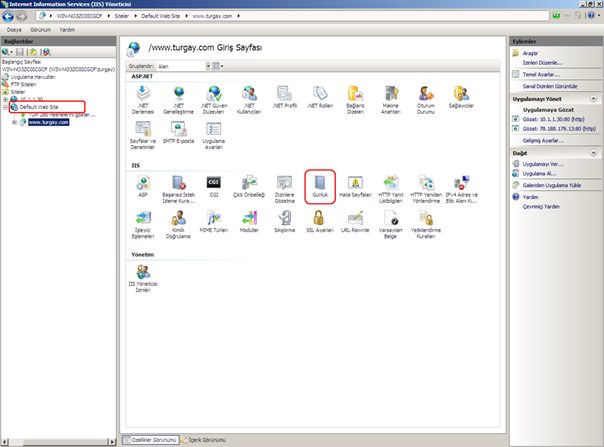This screenshot has width=604, height=447.
Task: Collapse the Uygulamayı Yönet section
Action: click(594, 99)
